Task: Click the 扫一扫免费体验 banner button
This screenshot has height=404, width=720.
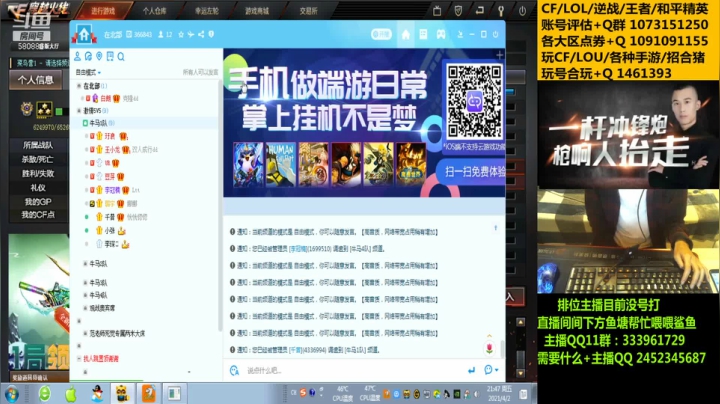Action: (x=471, y=172)
